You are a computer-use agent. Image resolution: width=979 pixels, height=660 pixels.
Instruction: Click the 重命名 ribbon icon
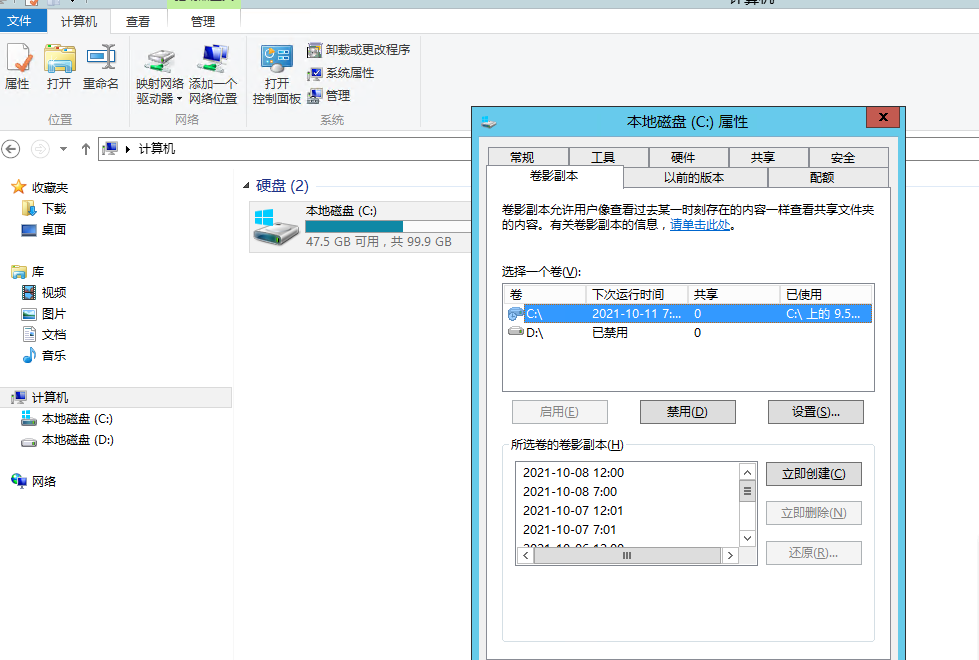coord(101,66)
